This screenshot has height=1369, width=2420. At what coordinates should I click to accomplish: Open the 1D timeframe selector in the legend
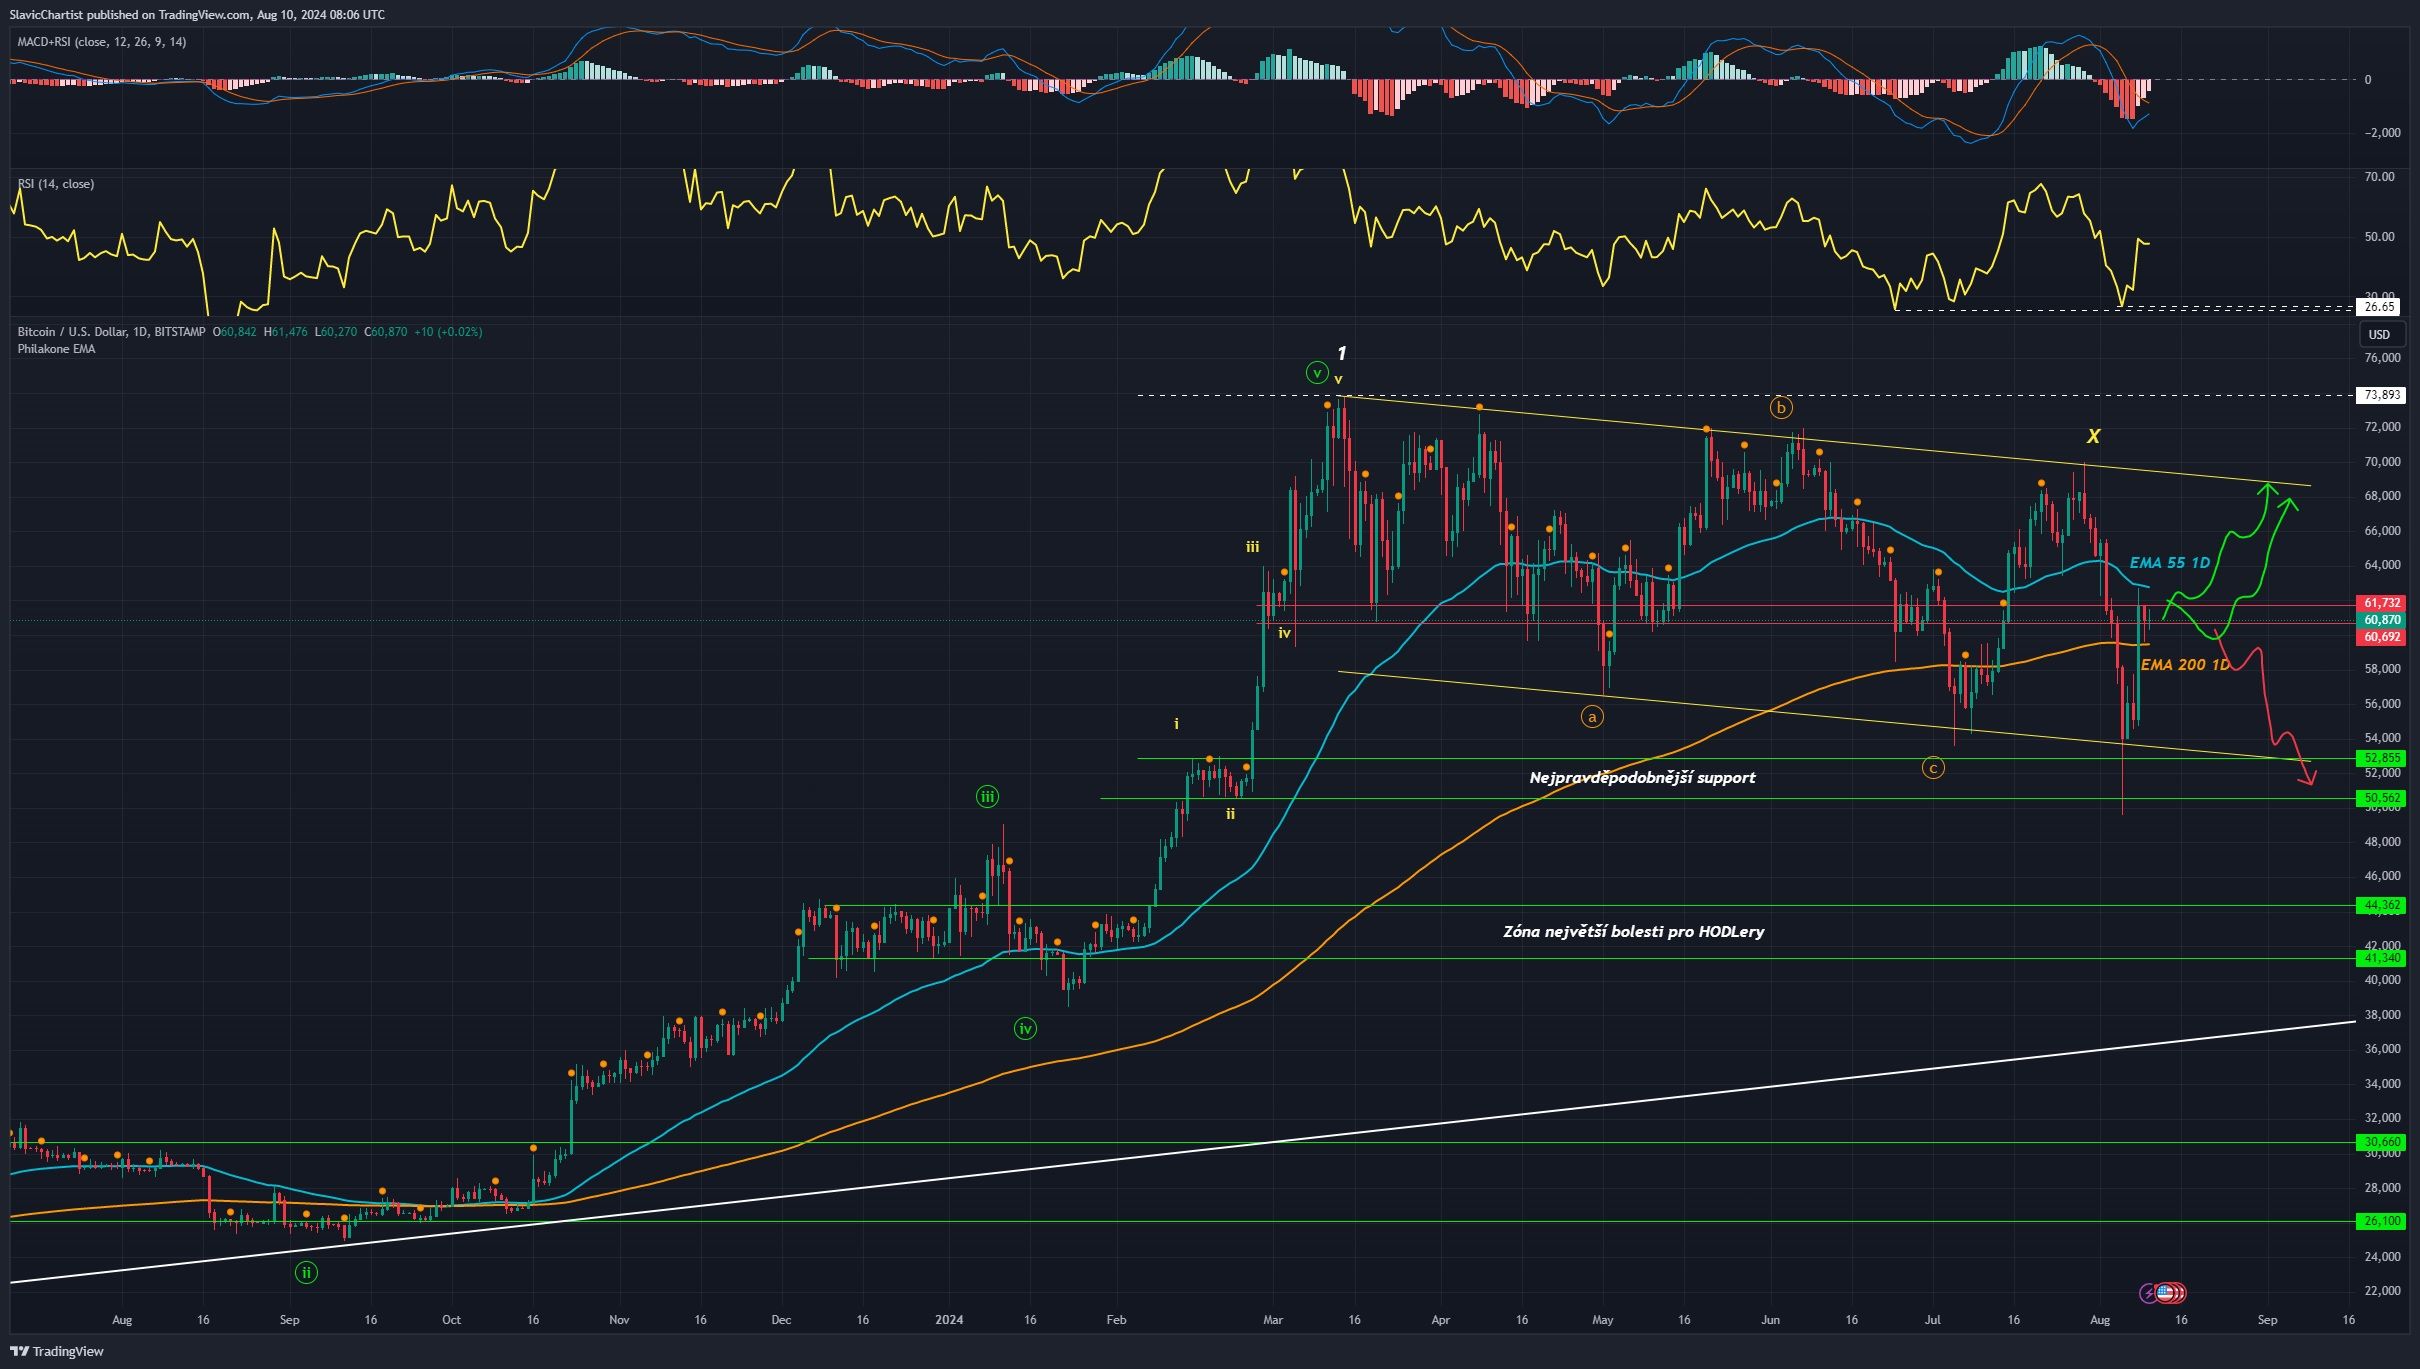click(x=141, y=331)
